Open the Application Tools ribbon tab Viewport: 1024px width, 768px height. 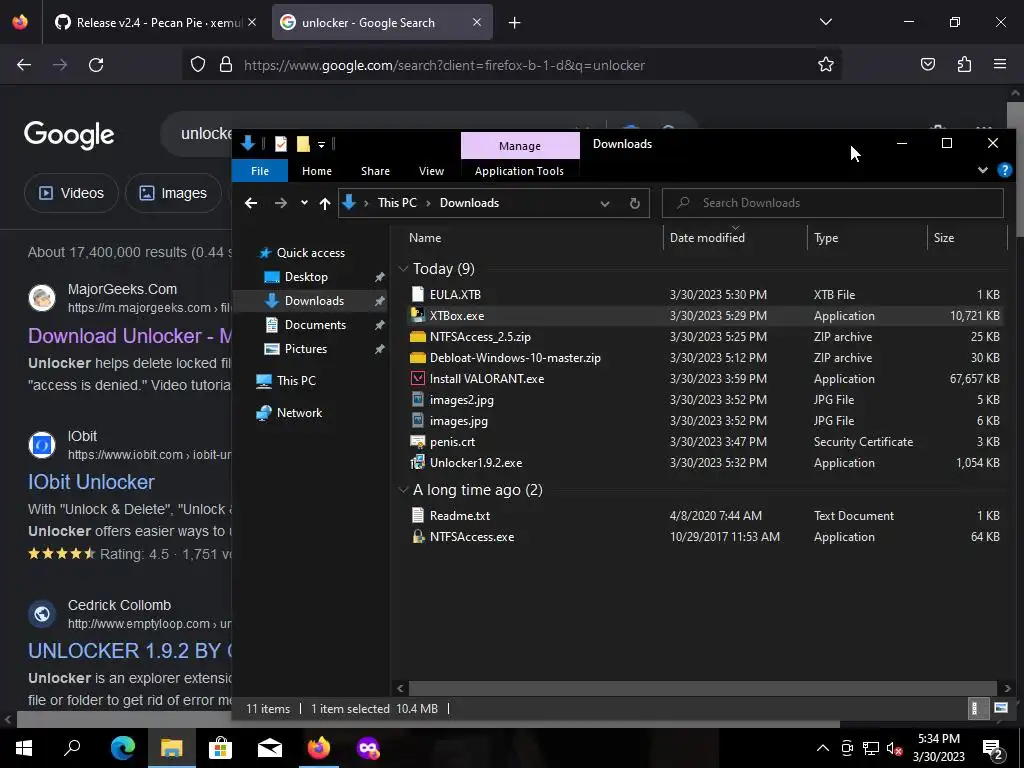point(519,171)
